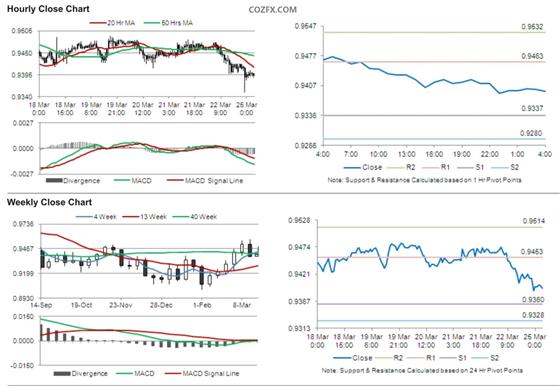Click the weekly MACD Signal Line legend
This screenshot has height=386, width=560.
tap(202, 374)
